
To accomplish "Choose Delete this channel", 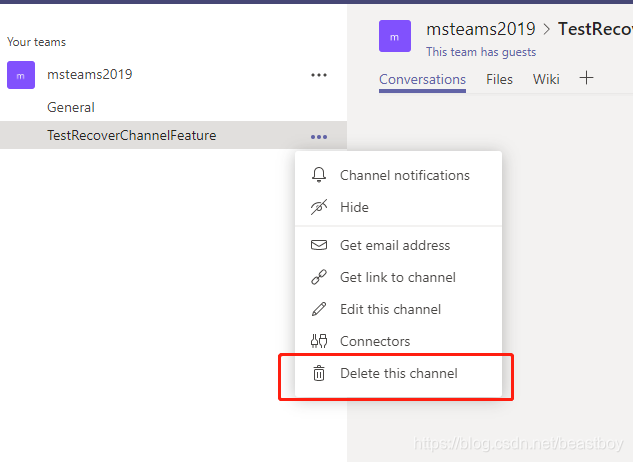I will click(x=398, y=373).
